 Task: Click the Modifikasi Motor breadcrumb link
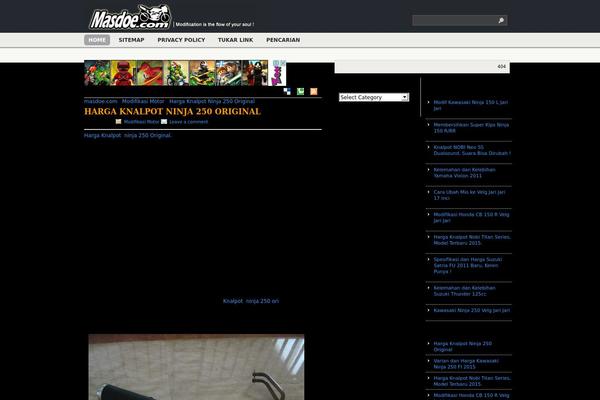(143, 101)
